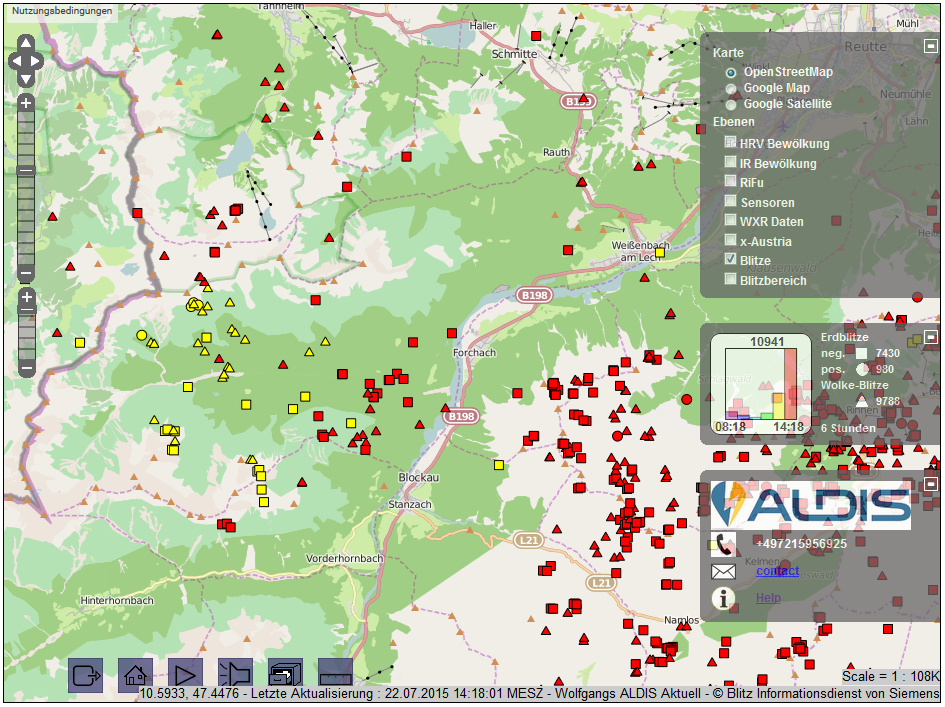Click the home icon in bottom toolbar

pyautogui.click(x=135, y=675)
